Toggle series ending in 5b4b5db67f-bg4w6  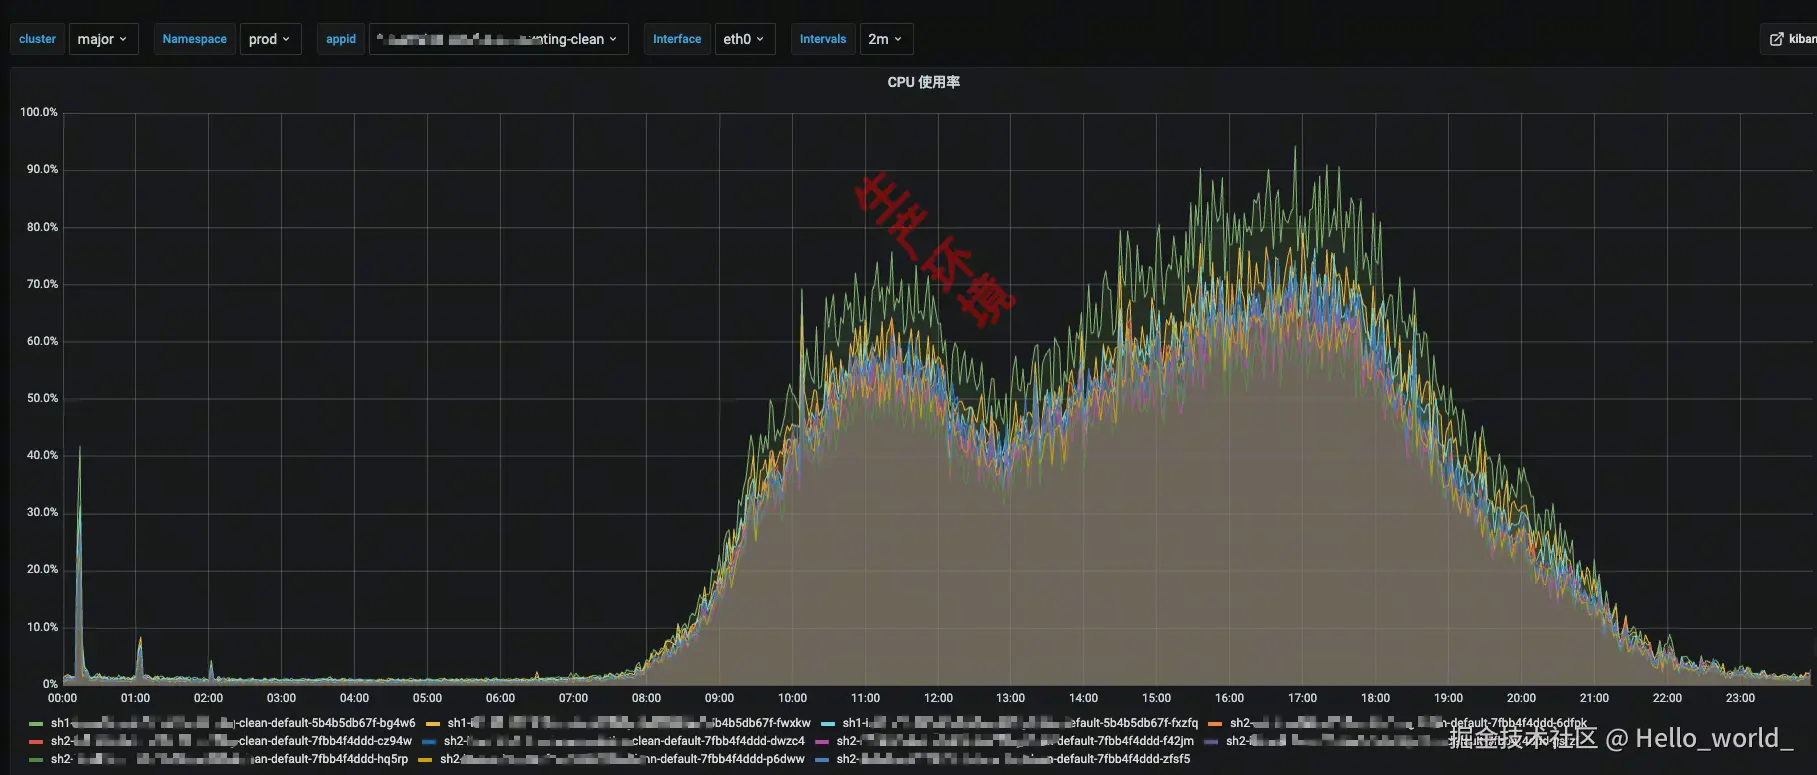pos(233,723)
